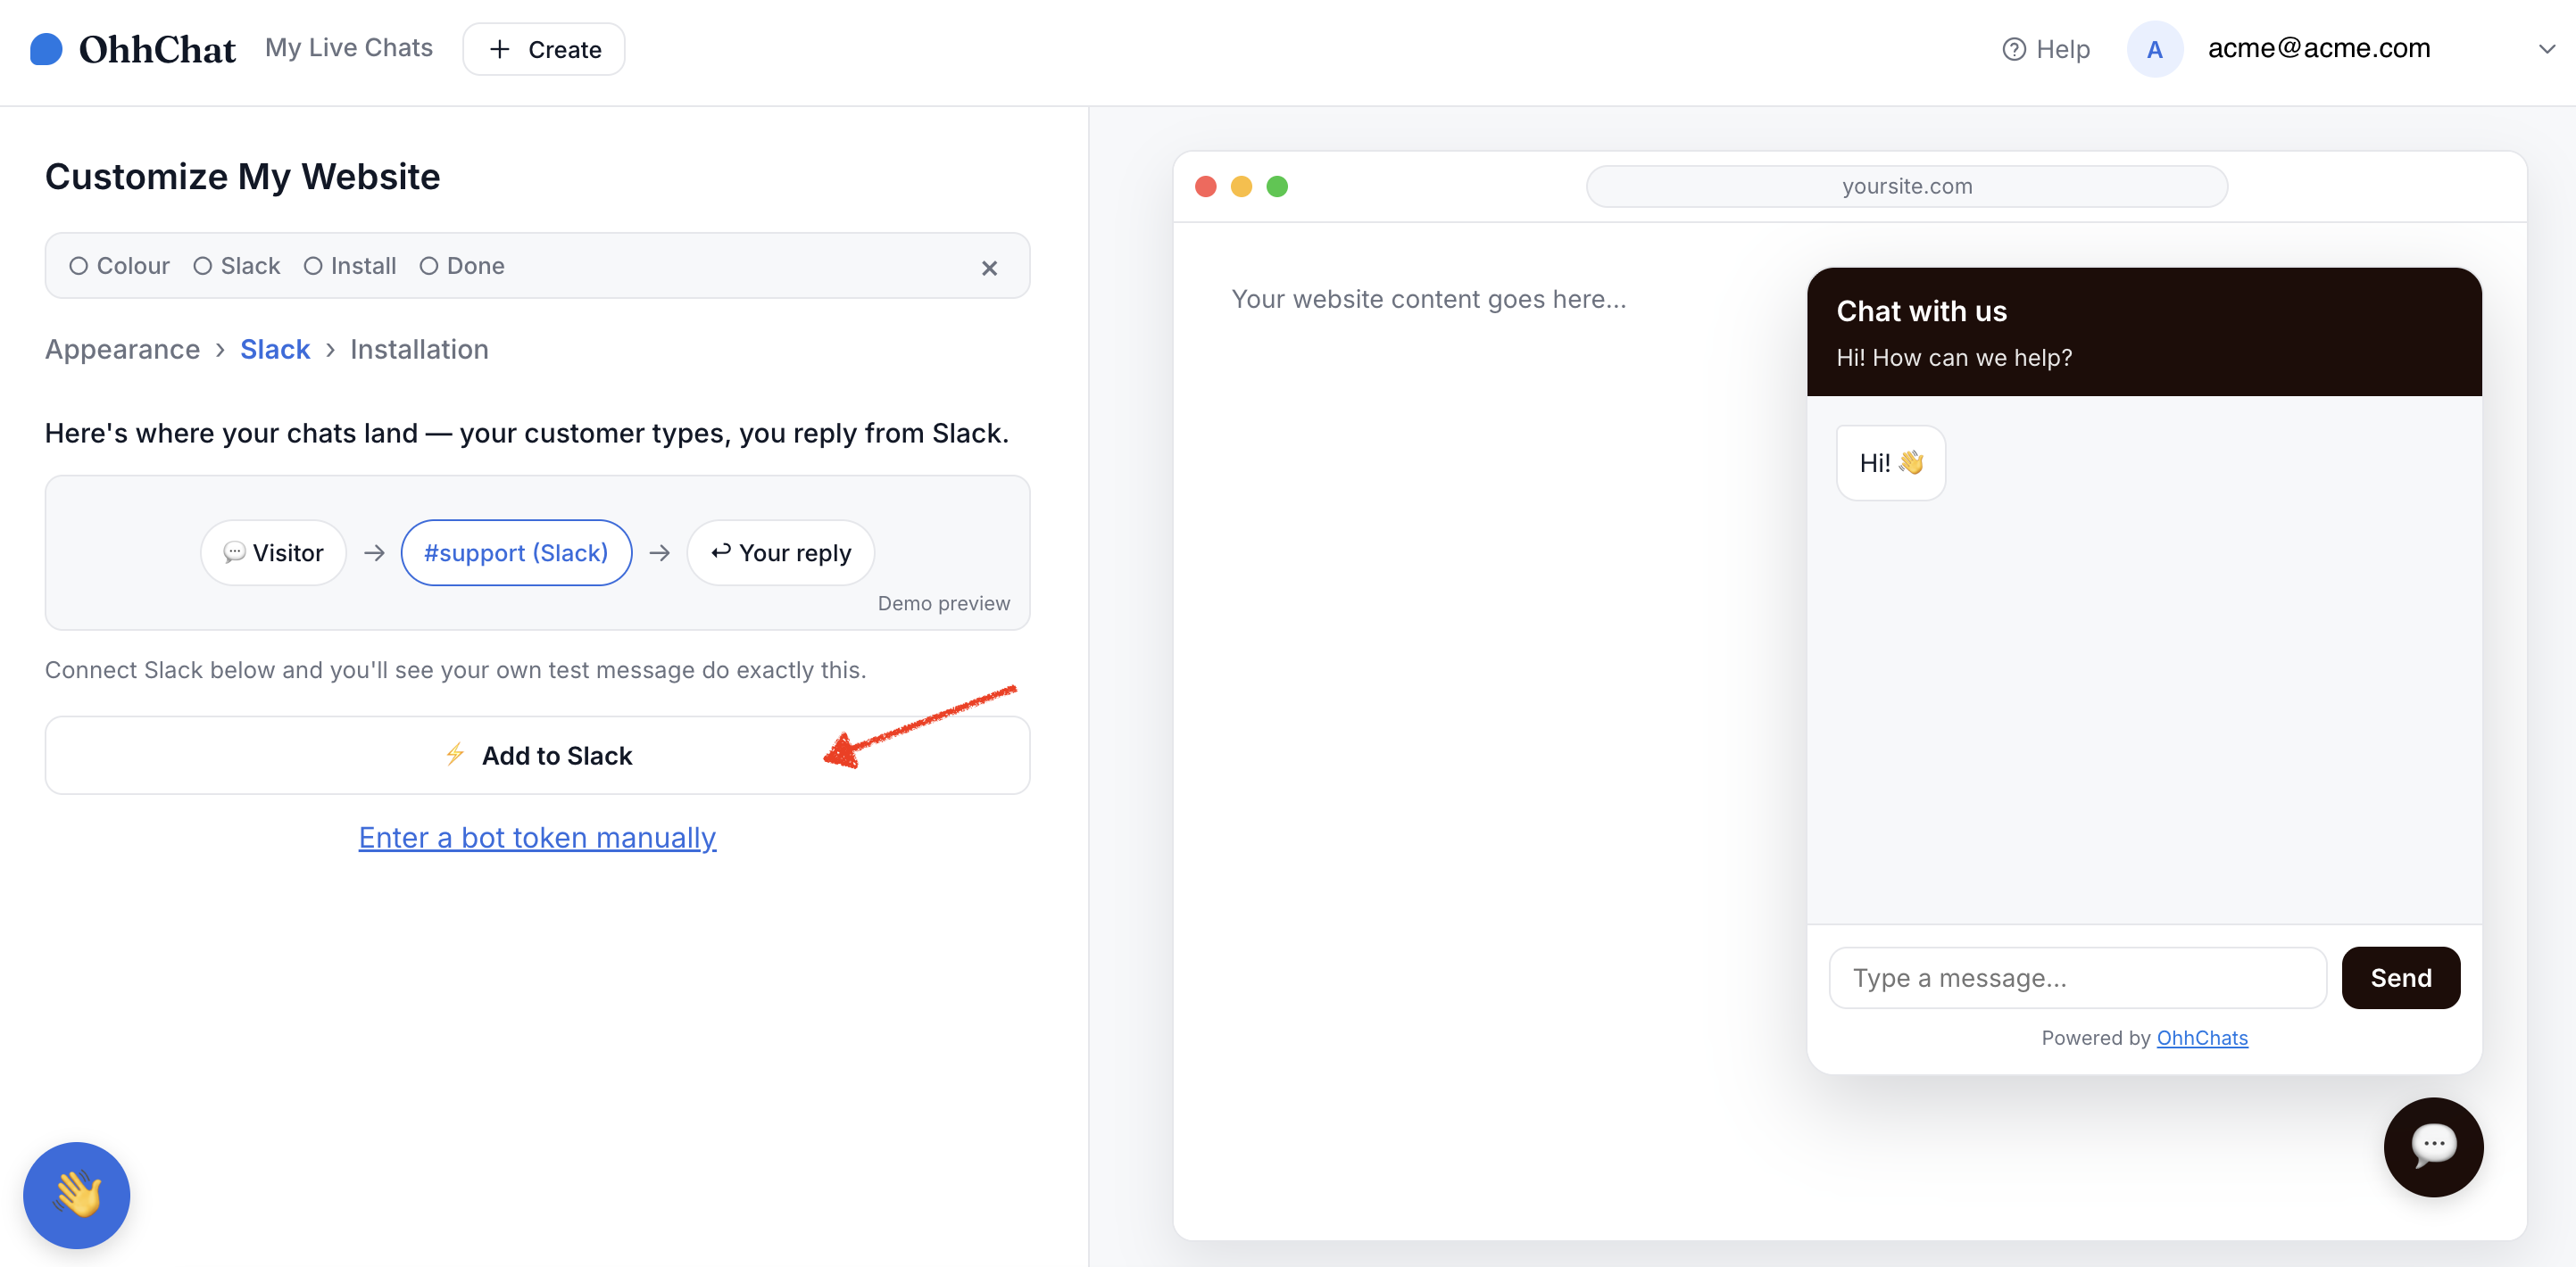
Task: Click the green window dot in preview
Action: click(x=1277, y=186)
